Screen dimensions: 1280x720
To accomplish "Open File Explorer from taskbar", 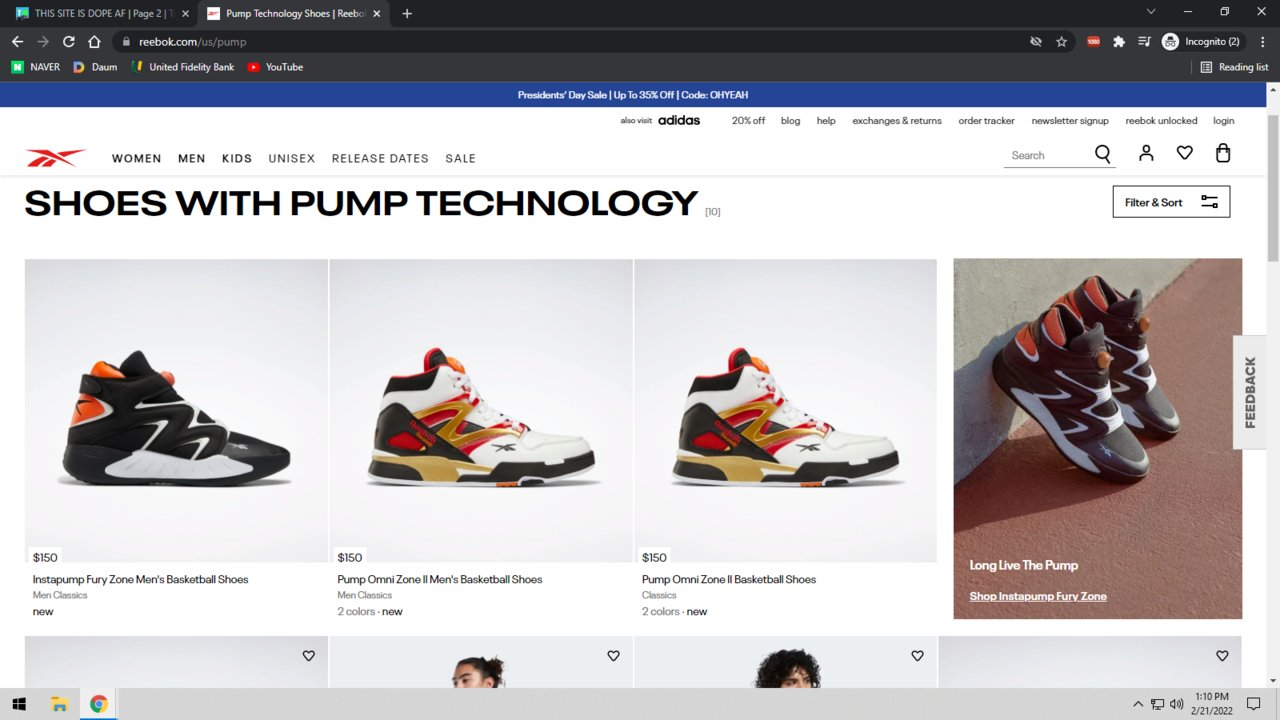I will (x=59, y=704).
